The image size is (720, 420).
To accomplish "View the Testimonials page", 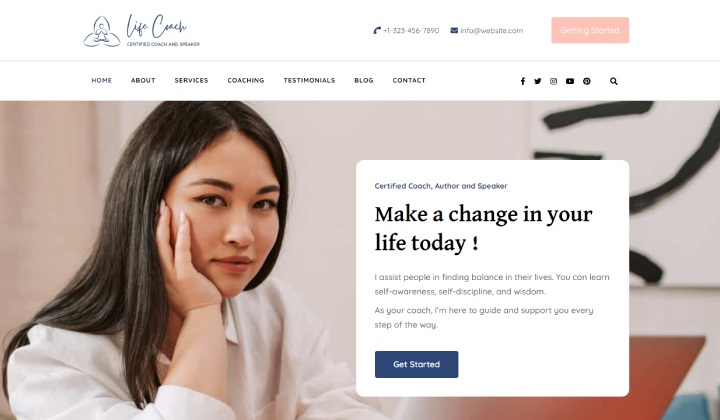I will (x=309, y=80).
